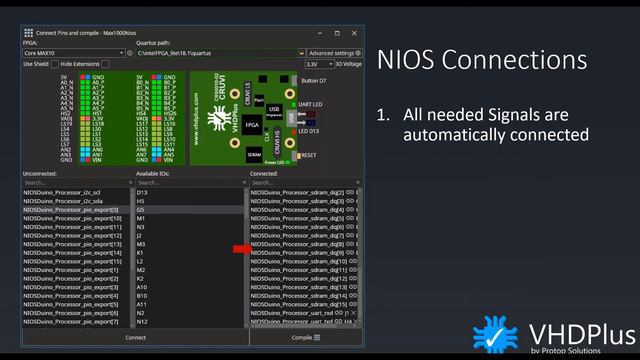Screen dimensions: 640x360
Task: Select NIOSDuino_Processor_pio_export[0] signal
Action: click(x=76, y=209)
